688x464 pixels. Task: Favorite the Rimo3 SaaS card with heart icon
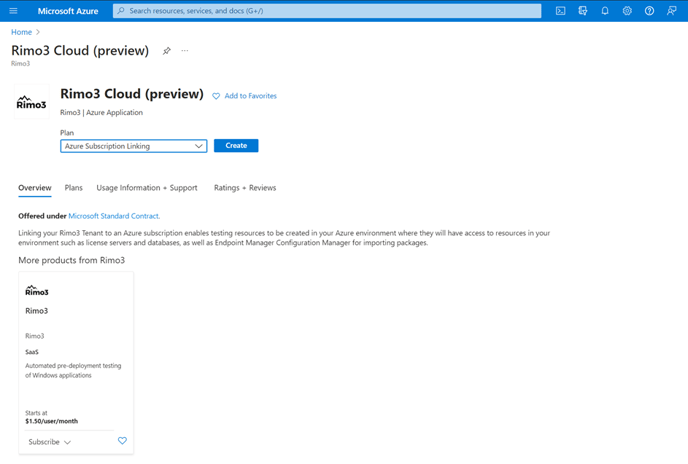(x=122, y=440)
